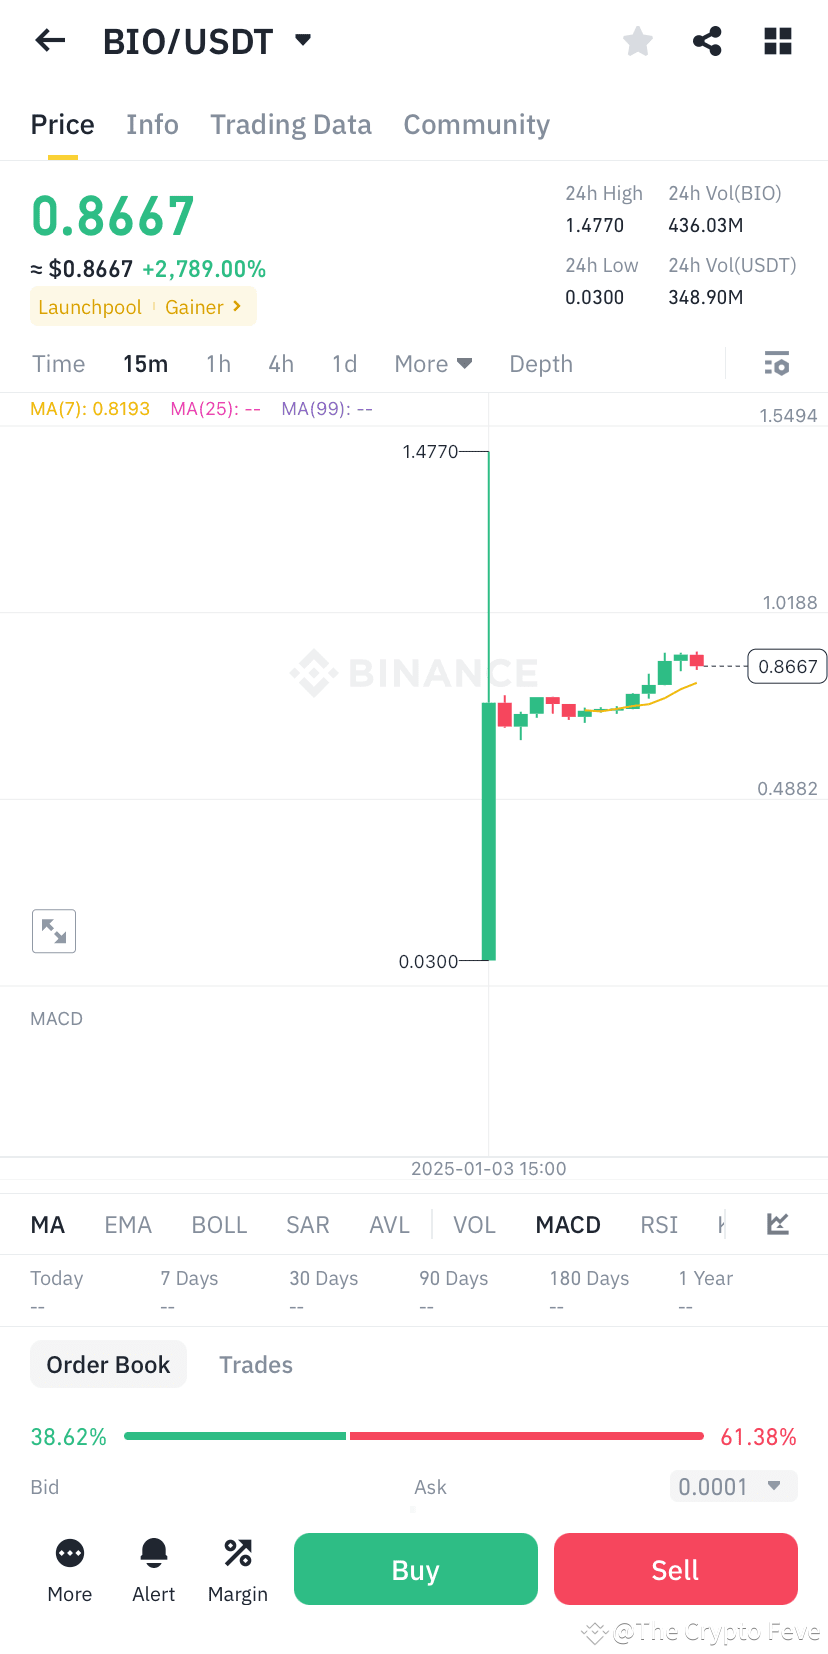Viewport: 828px width, 1654px height.
Task: Favorite the BIO/USDT pair via star icon
Action: click(637, 41)
